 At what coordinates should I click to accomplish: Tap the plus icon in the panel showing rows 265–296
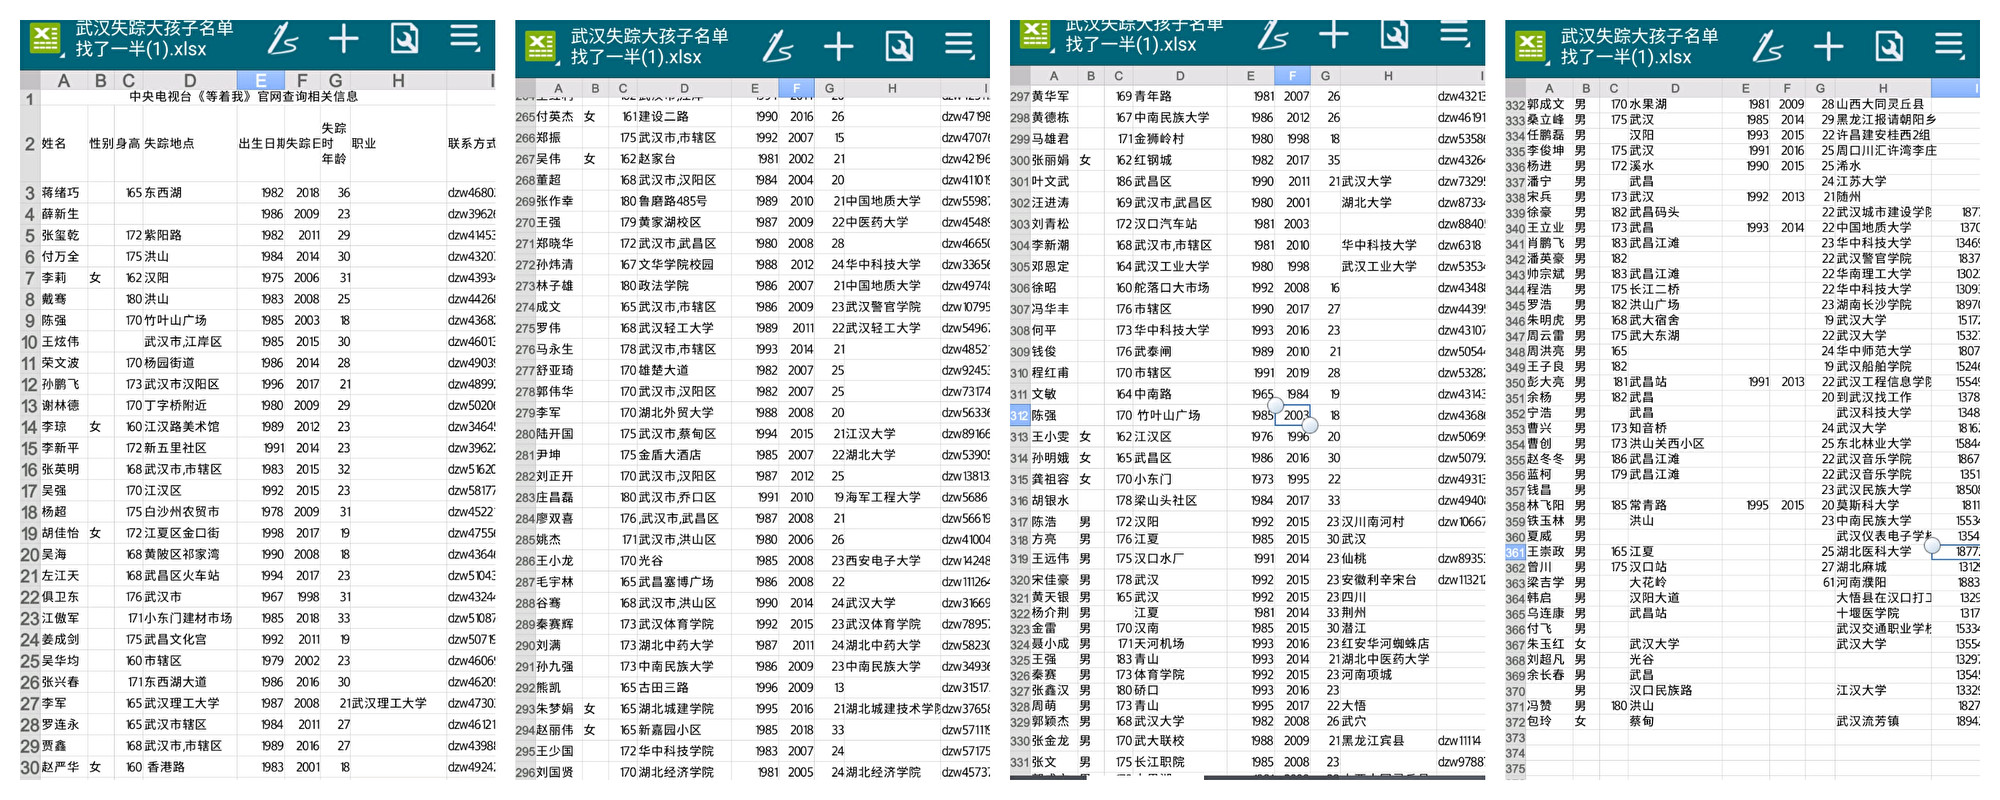(838, 46)
